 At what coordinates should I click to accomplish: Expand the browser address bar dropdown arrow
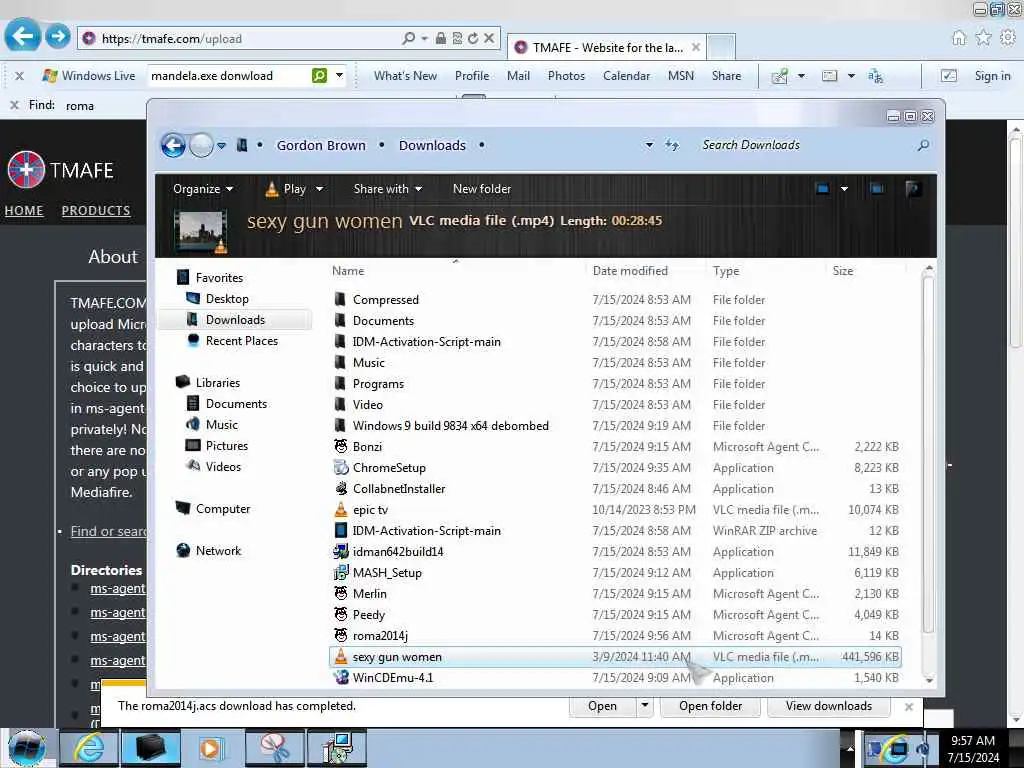(x=424, y=39)
